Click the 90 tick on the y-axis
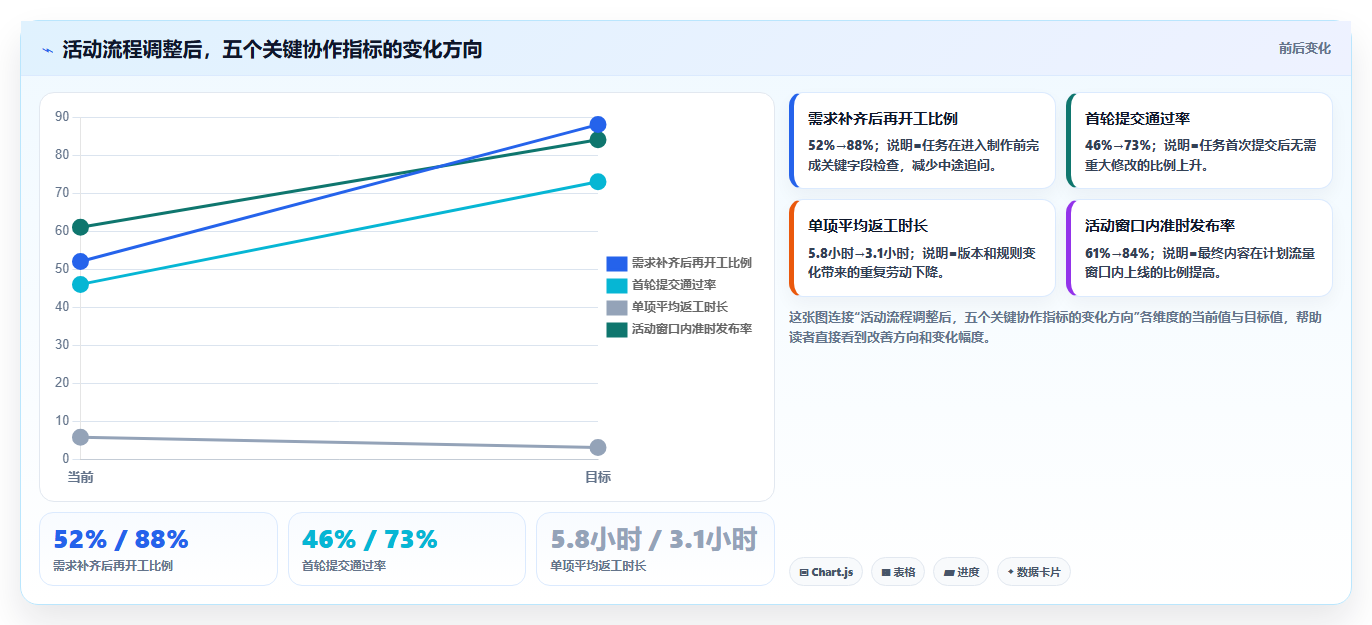The width and height of the screenshot is (1372, 625). (62, 117)
